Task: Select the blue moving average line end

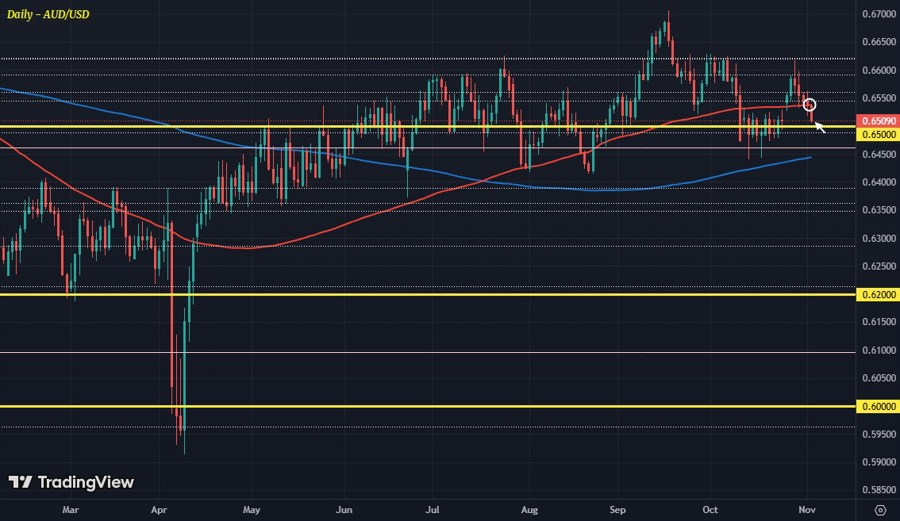Action: point(809,157)
